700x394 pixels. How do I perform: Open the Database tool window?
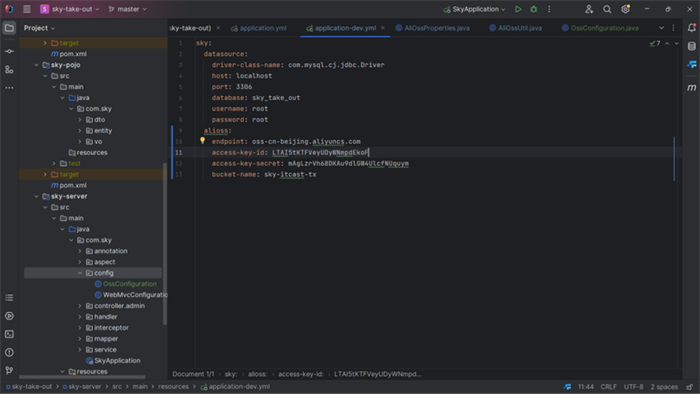click(692, 46)
